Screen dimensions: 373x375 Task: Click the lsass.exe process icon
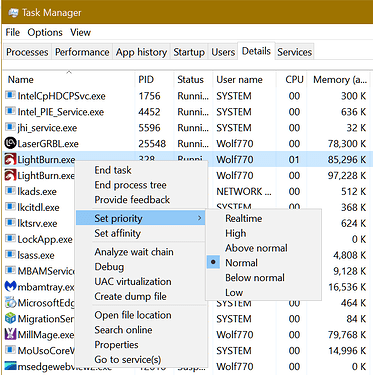coord(10,255)
